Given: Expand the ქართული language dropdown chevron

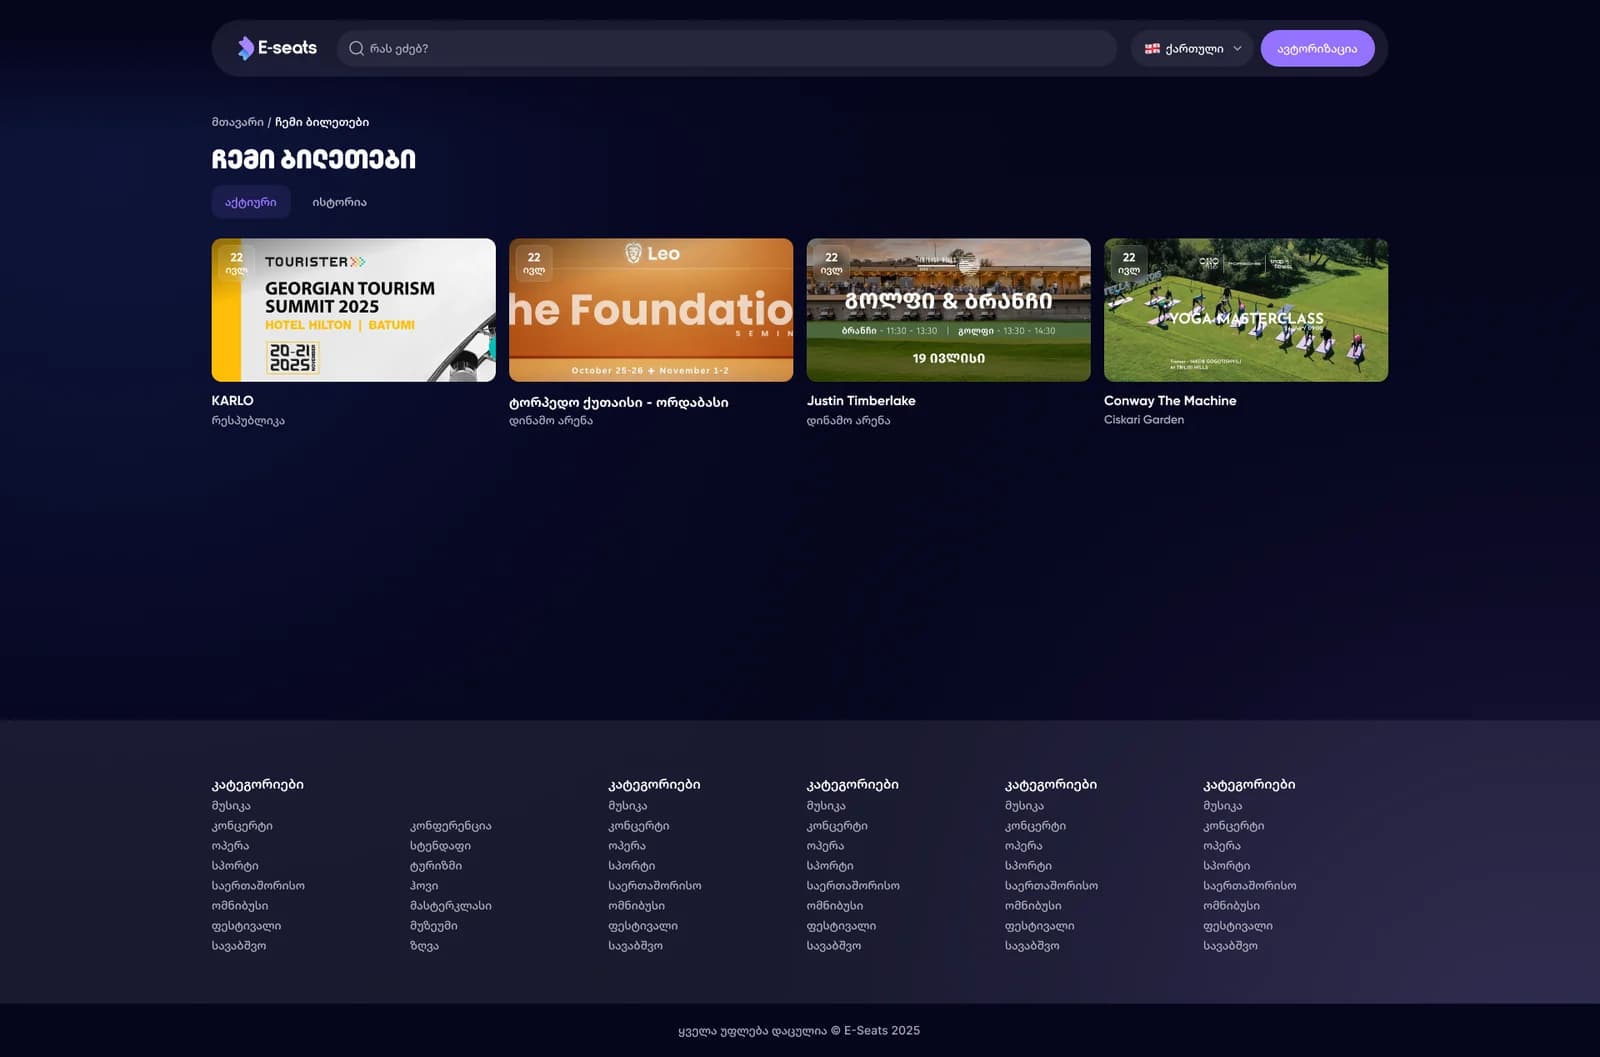Looking at the screenshot, I should tap(1237, 48).
